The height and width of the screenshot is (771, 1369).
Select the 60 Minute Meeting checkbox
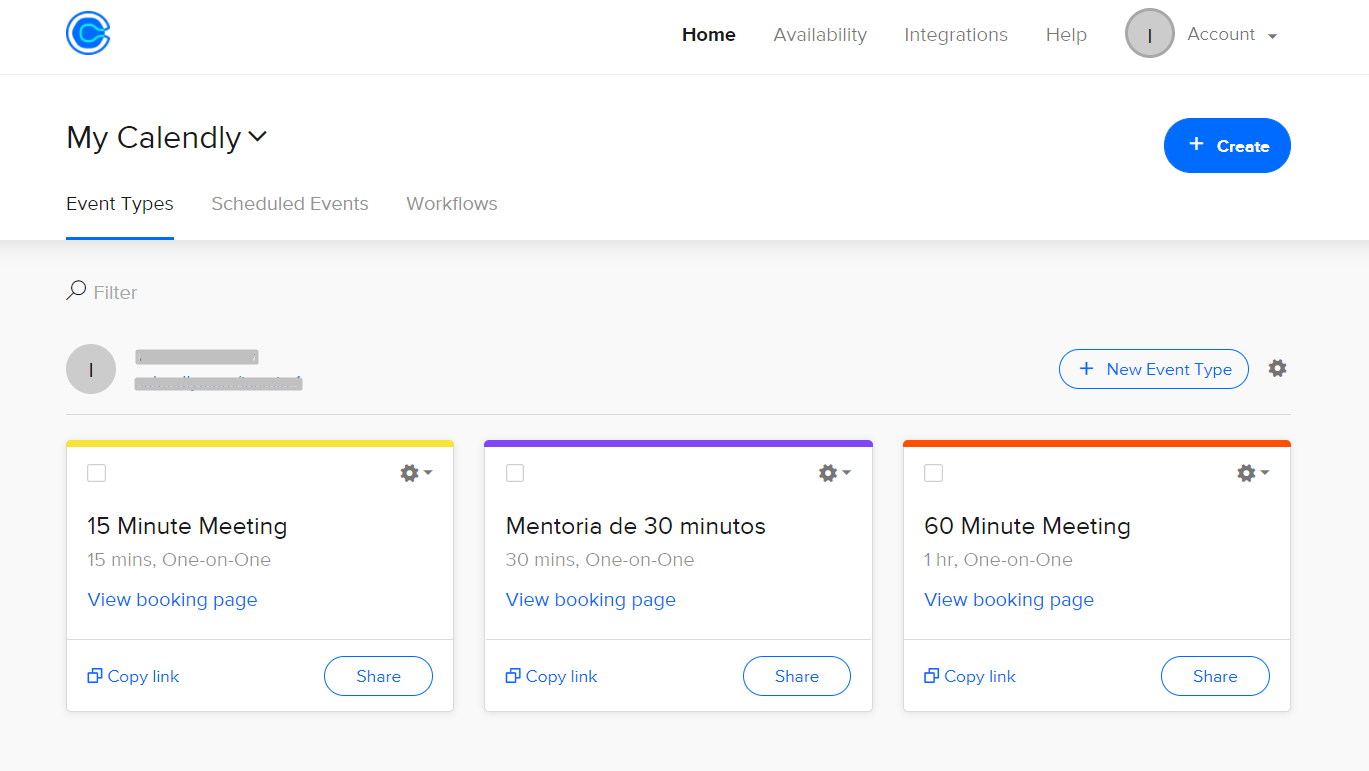[x=933, y=473]
